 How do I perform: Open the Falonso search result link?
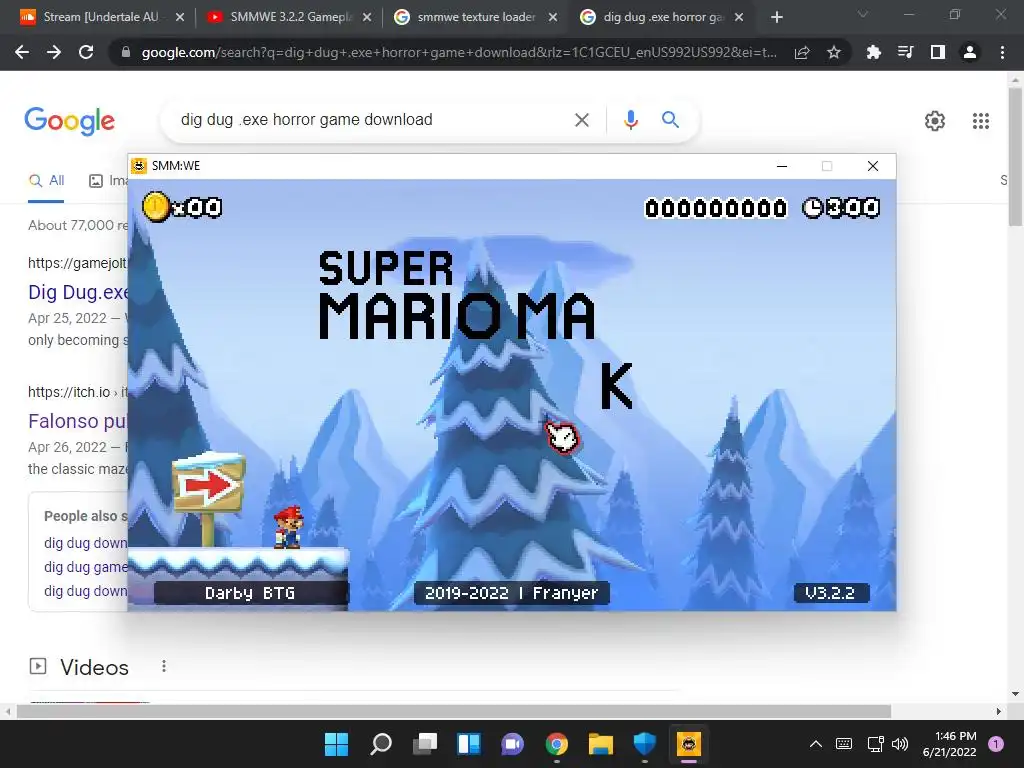coord(78,421)
